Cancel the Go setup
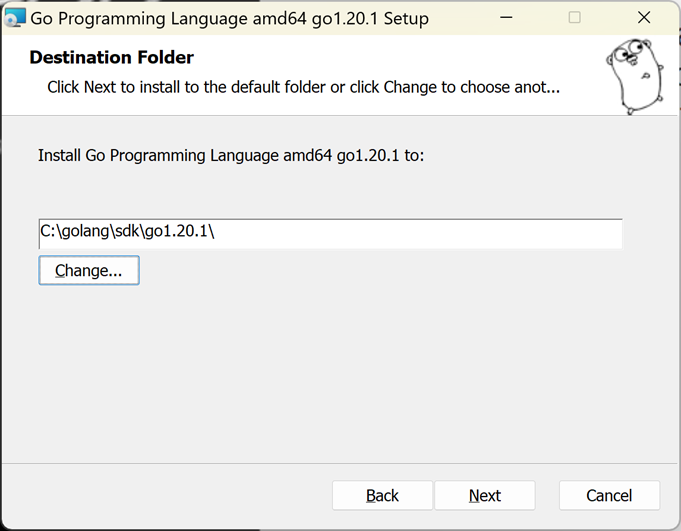The image size is (681, 531). click(609, 495)
